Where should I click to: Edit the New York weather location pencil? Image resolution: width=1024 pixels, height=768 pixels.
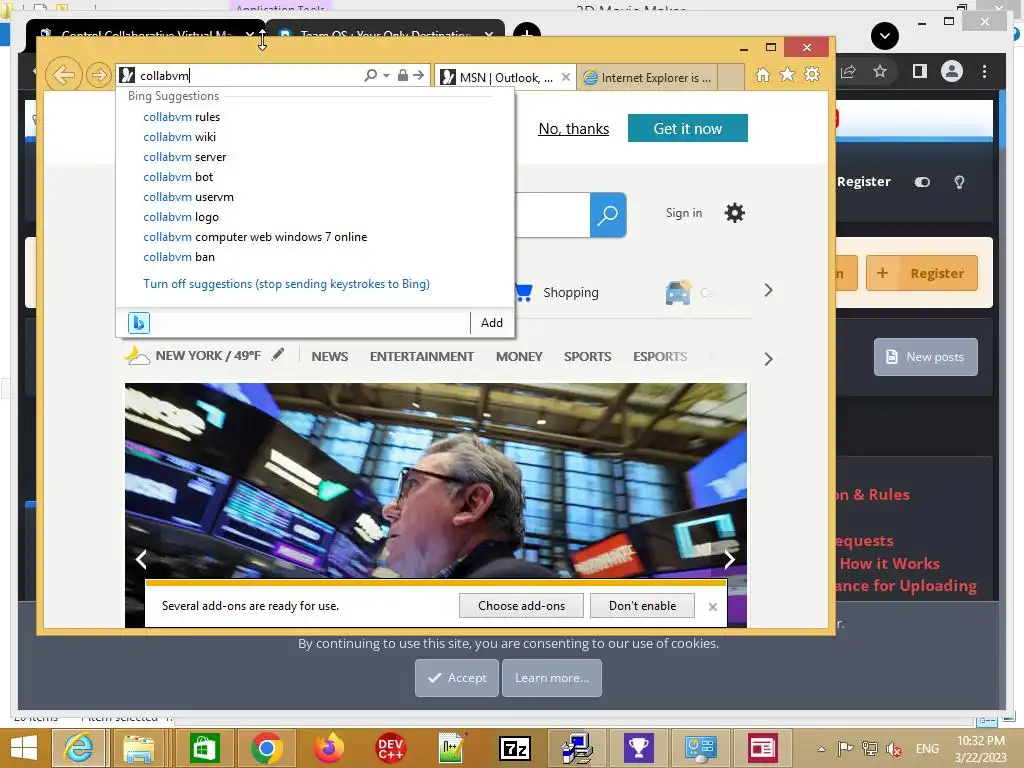[x=278, y=355]
